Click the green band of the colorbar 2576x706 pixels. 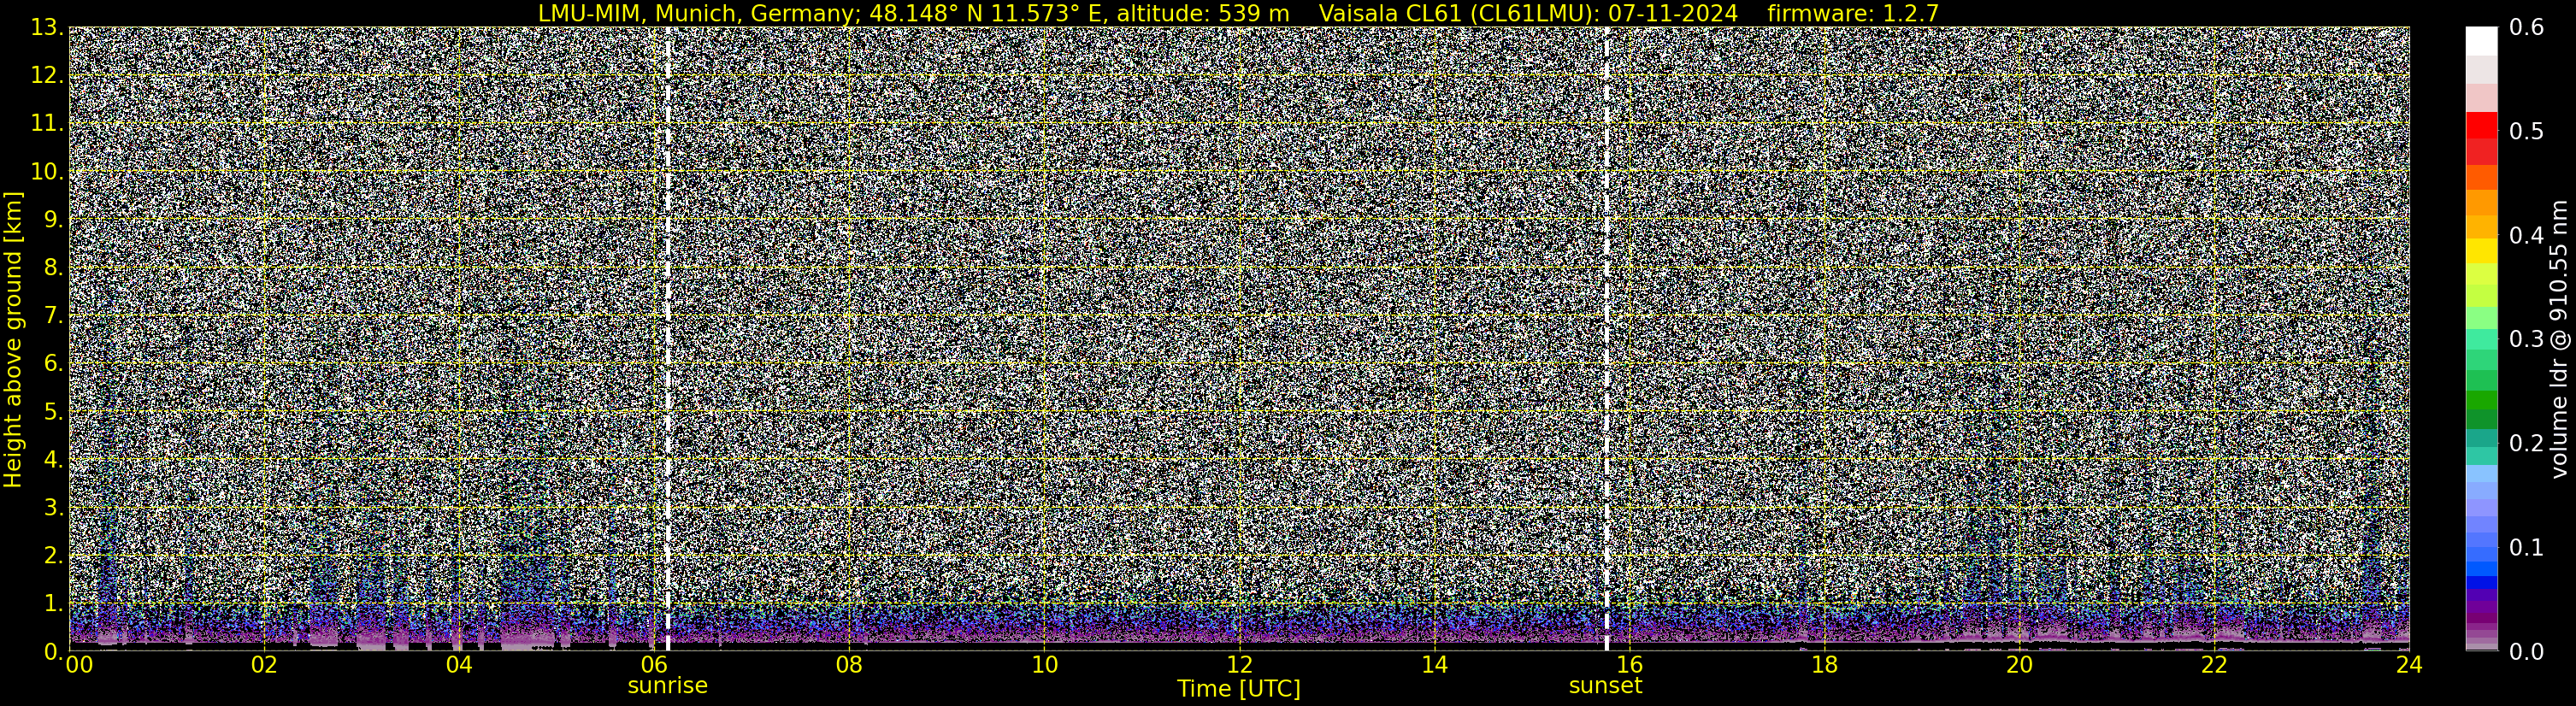(x=2481, y=400)
